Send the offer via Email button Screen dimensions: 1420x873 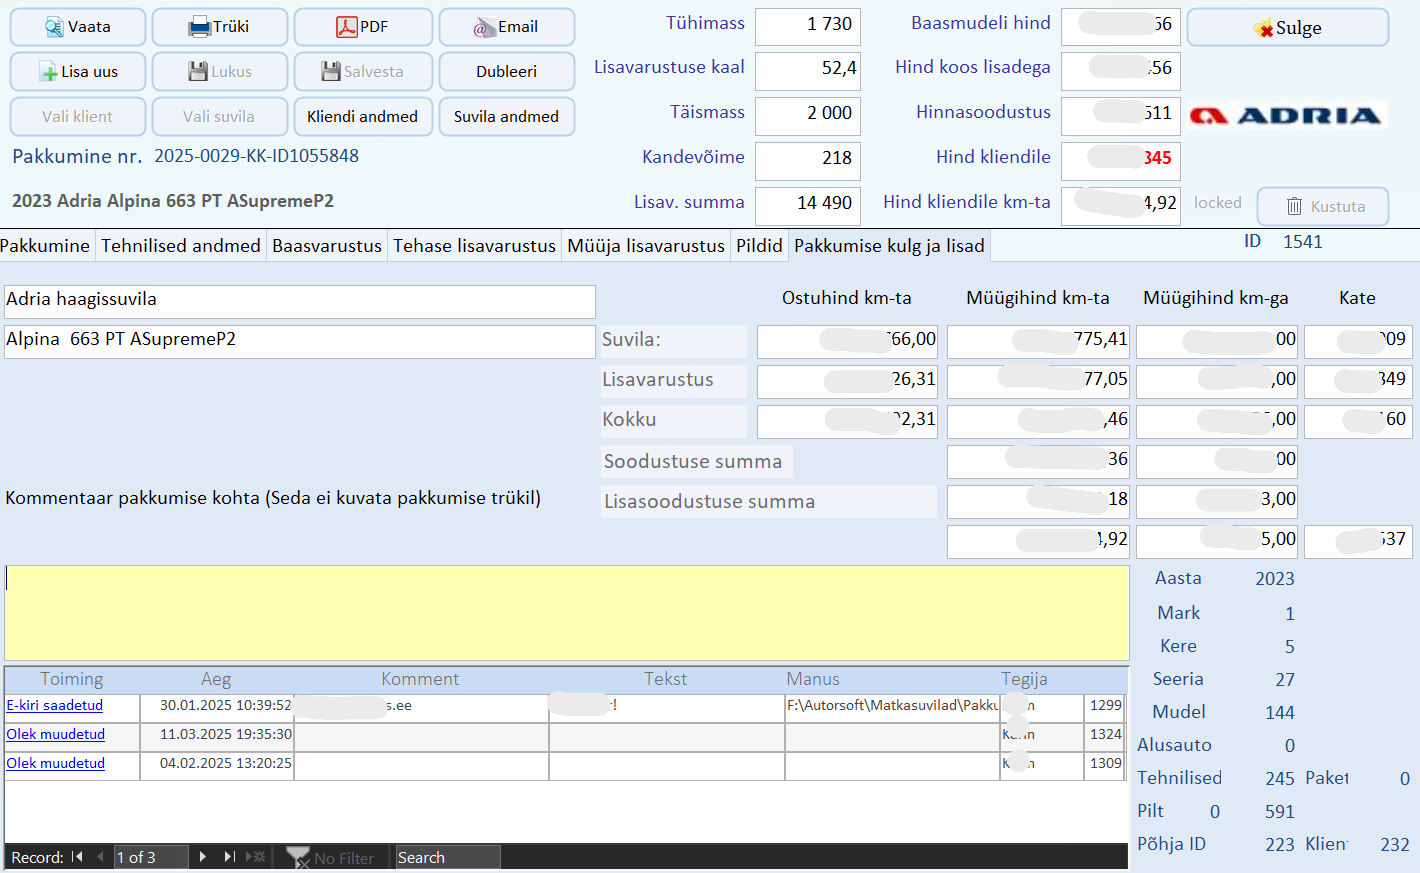click(x=507, y=27)
